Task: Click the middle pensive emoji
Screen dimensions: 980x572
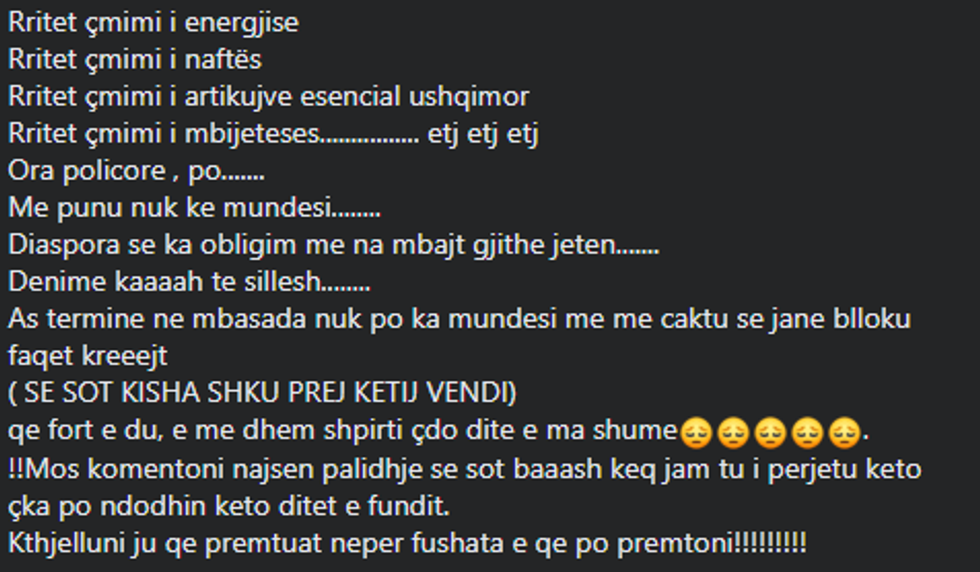Action: 770,432
